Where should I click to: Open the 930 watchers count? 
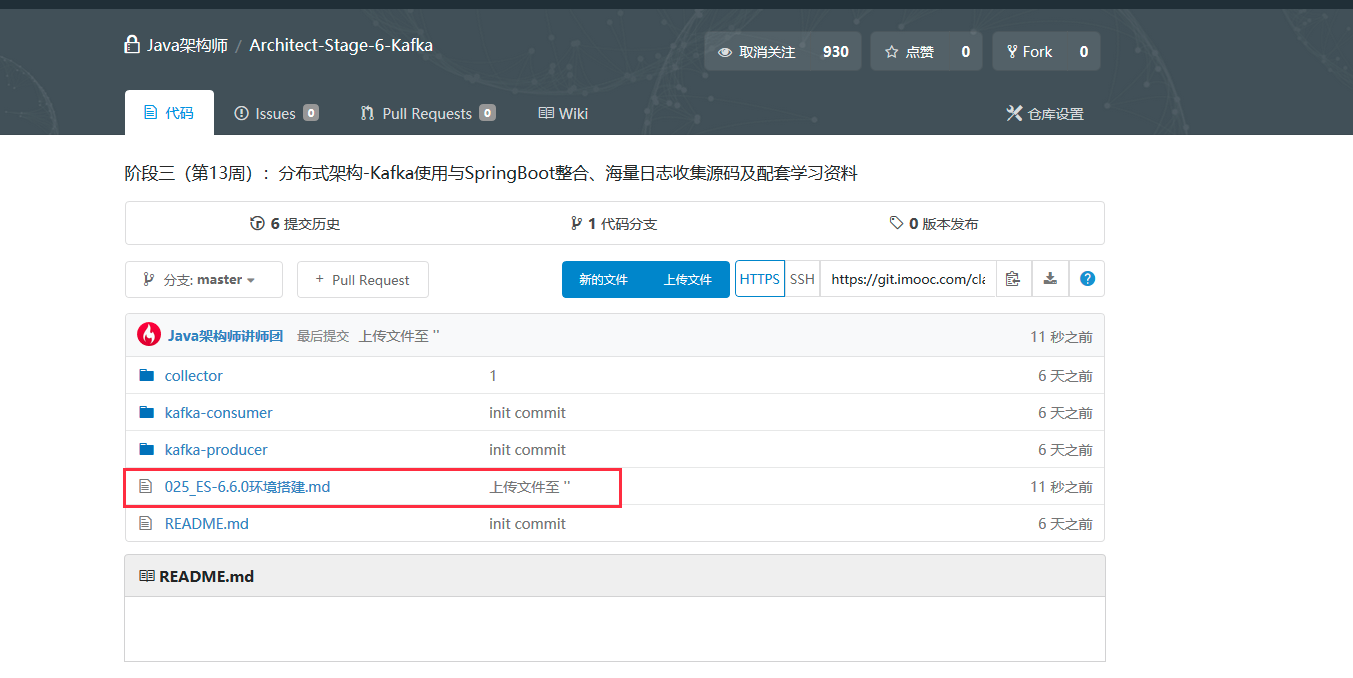click(835, 51)
